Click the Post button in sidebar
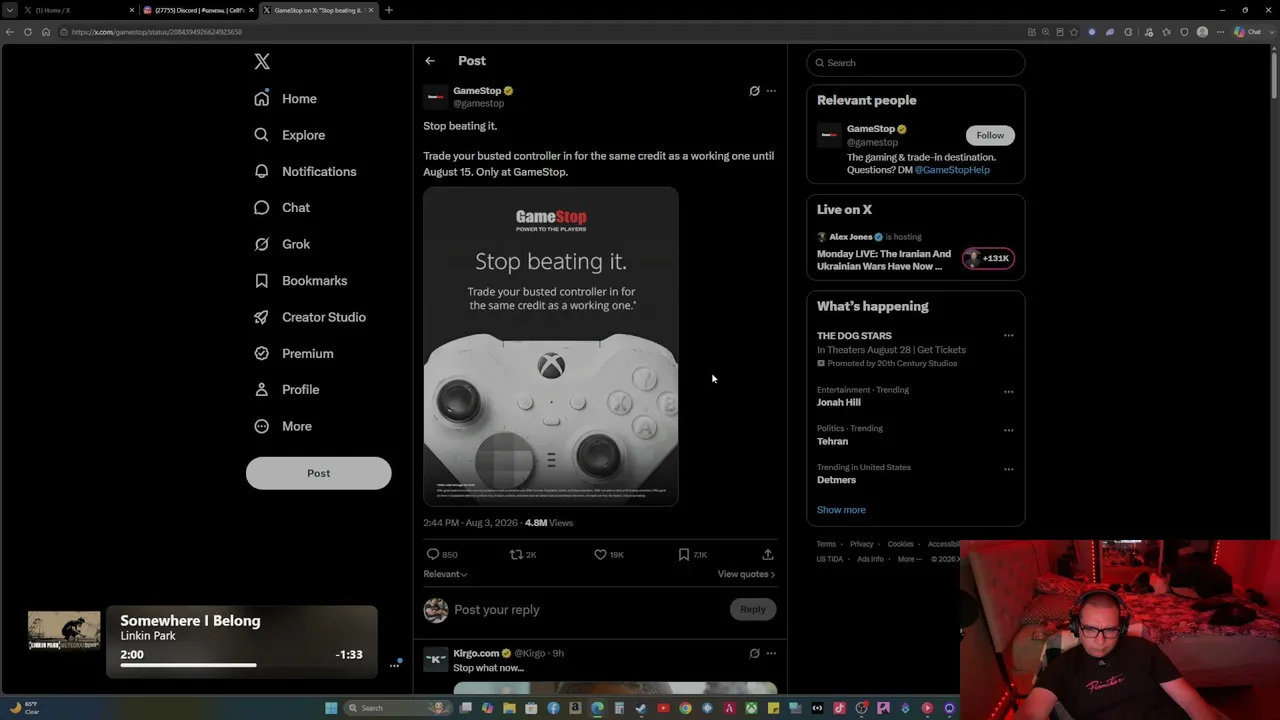 coord(319,473)
